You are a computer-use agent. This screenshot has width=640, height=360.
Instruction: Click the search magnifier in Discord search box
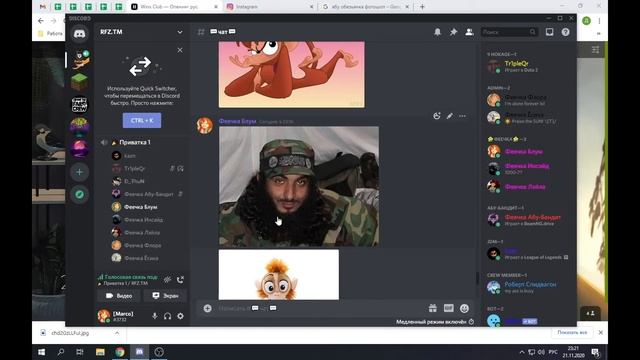[x=532, y=32]
